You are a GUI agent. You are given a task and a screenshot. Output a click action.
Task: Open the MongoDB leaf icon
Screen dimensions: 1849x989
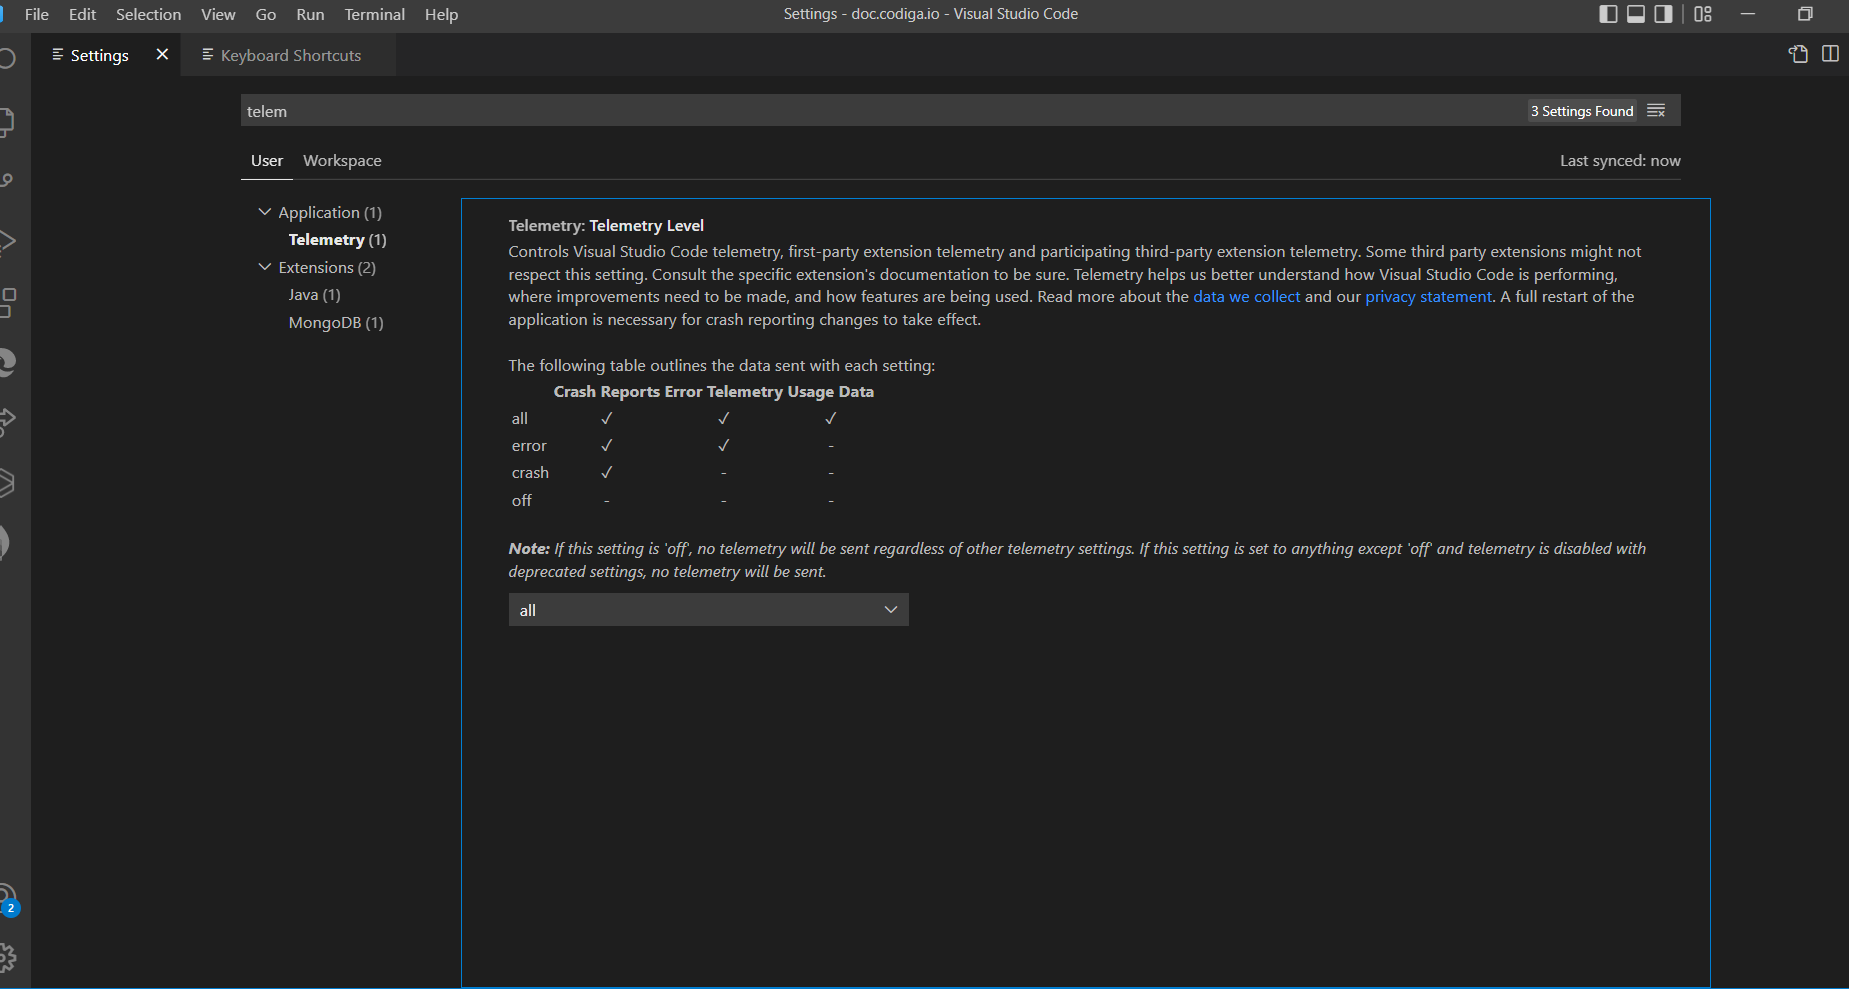[6, 542]
